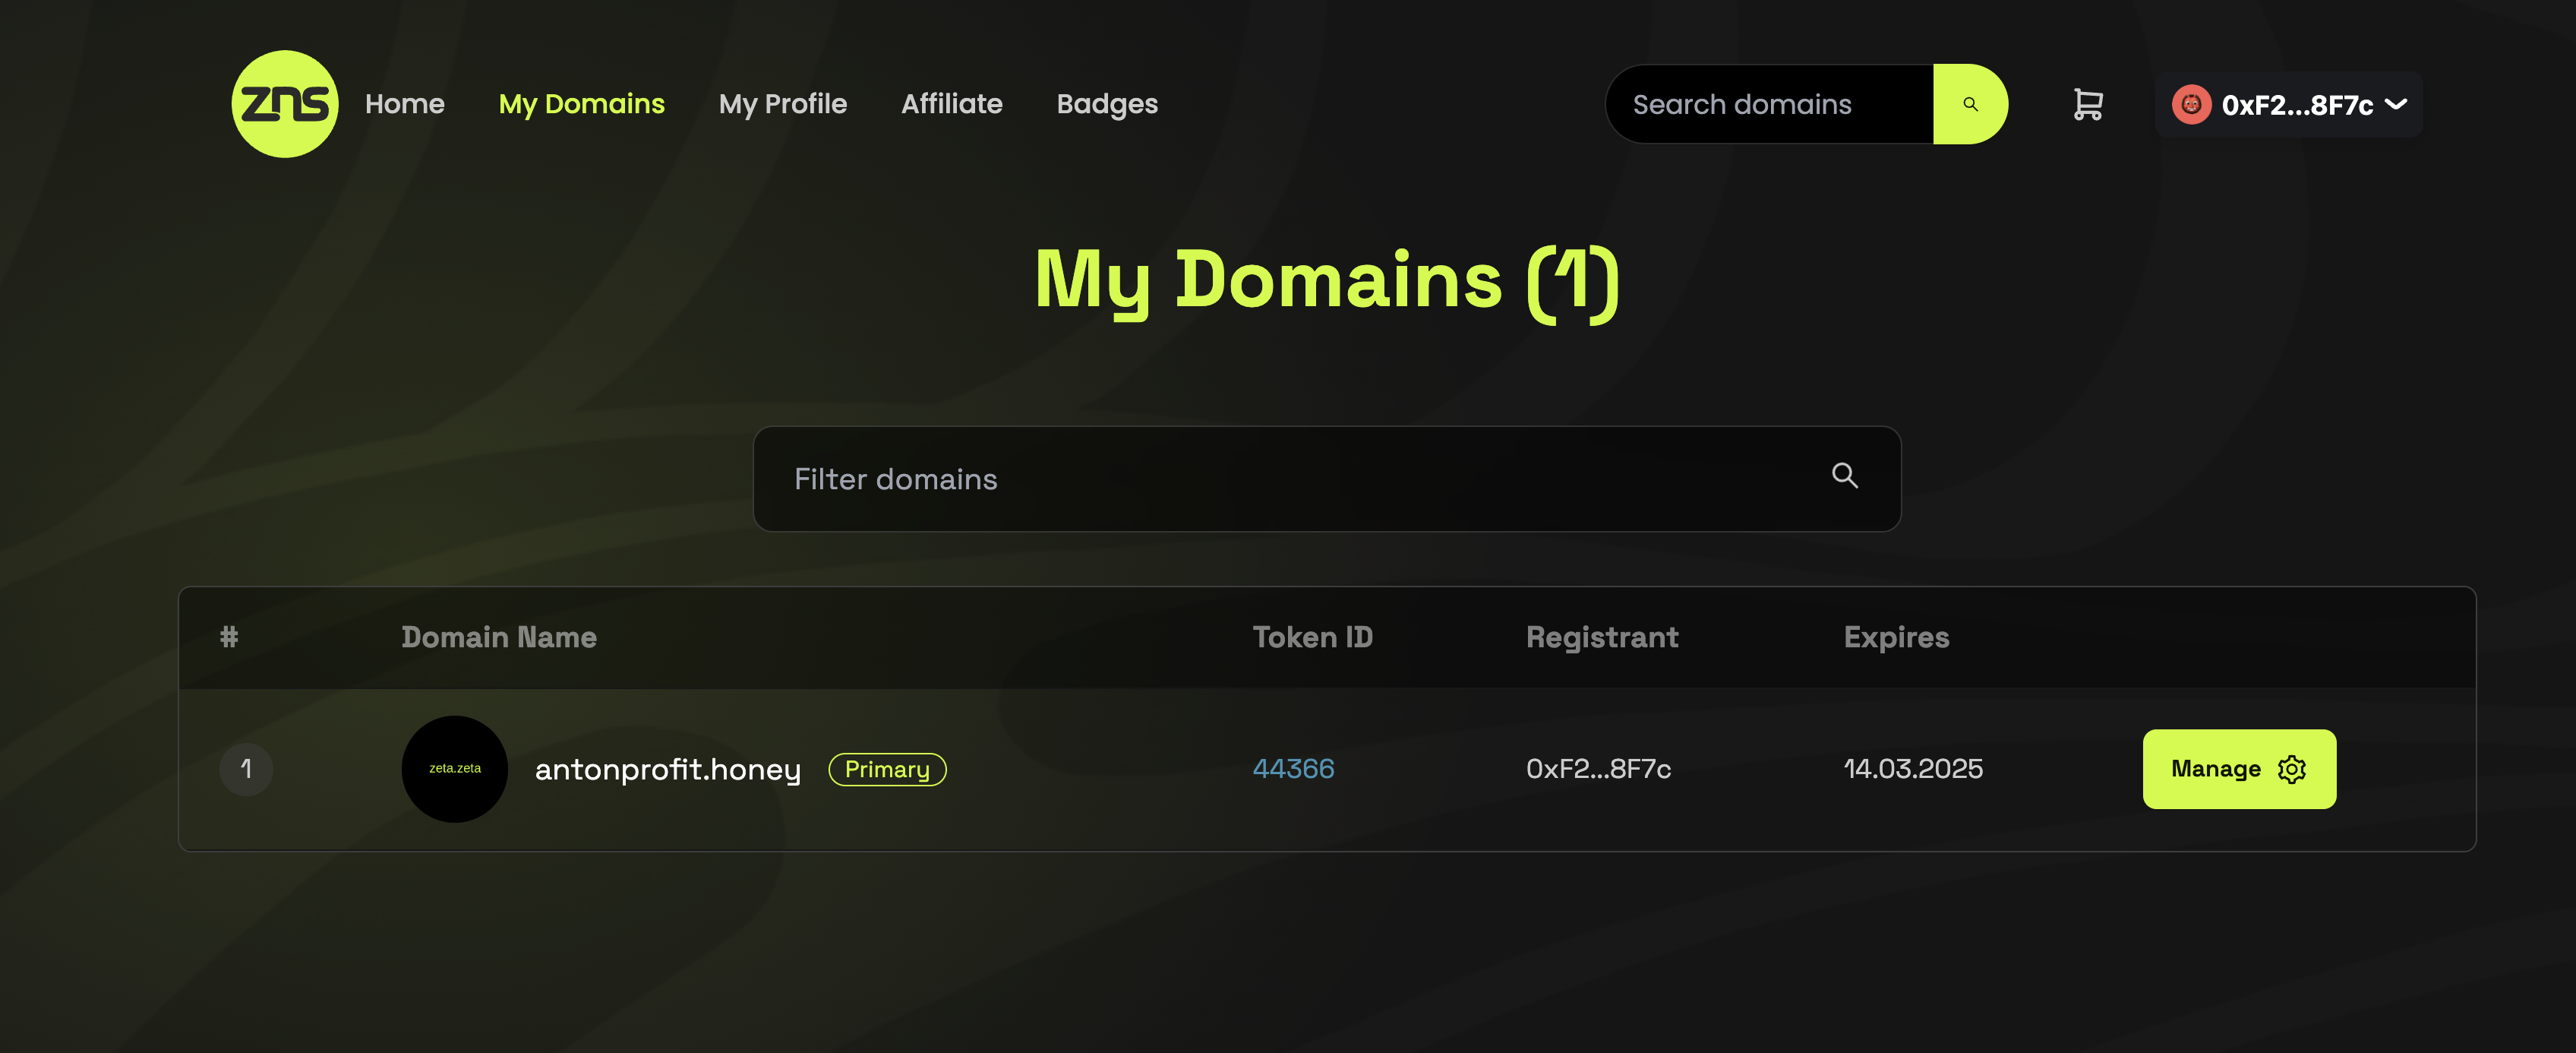The height and width of the screenshot is (1053, 2576).
Task: Click the zeta.zeta domain avatar
Action: (x=455, y=768)
